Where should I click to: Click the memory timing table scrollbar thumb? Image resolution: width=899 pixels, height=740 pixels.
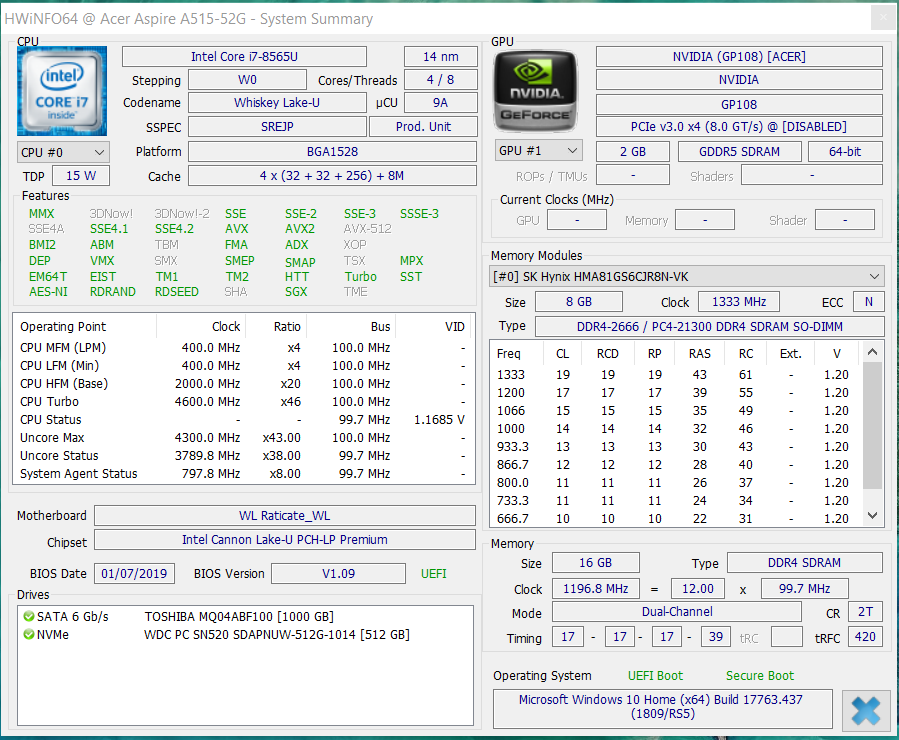click(x=872, y=425)
